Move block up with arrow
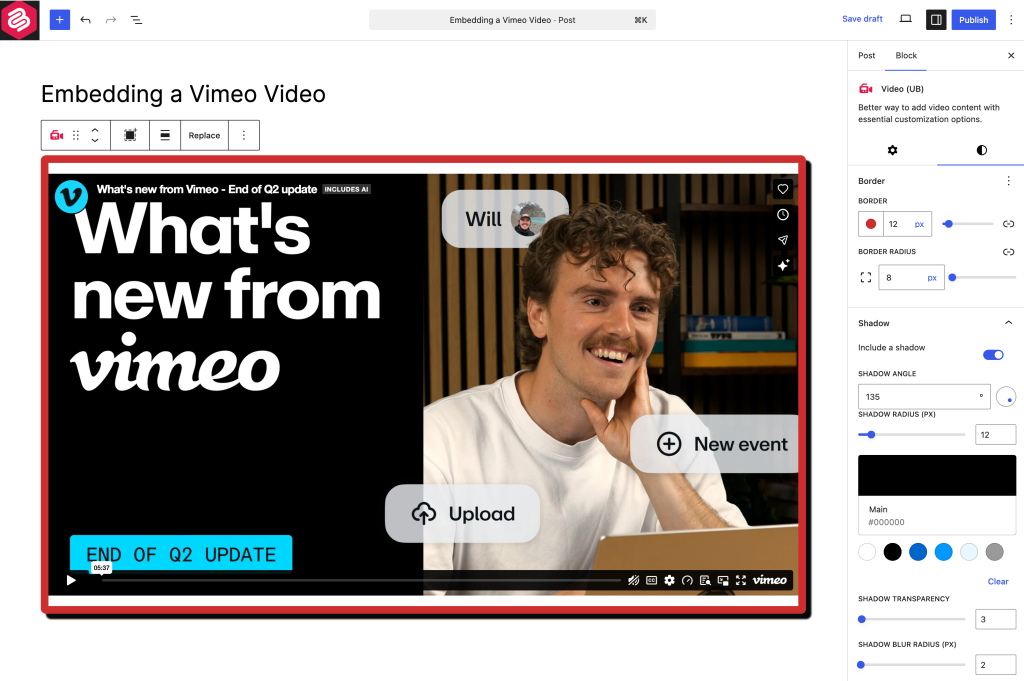Screen dimensions: 1024x681 click(95, 129)
